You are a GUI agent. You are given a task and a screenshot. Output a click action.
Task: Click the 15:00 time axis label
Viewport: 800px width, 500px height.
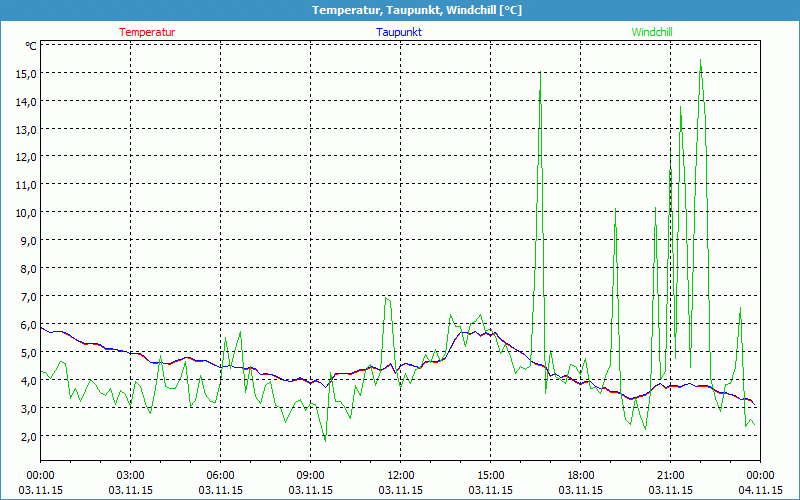(490, 475)
